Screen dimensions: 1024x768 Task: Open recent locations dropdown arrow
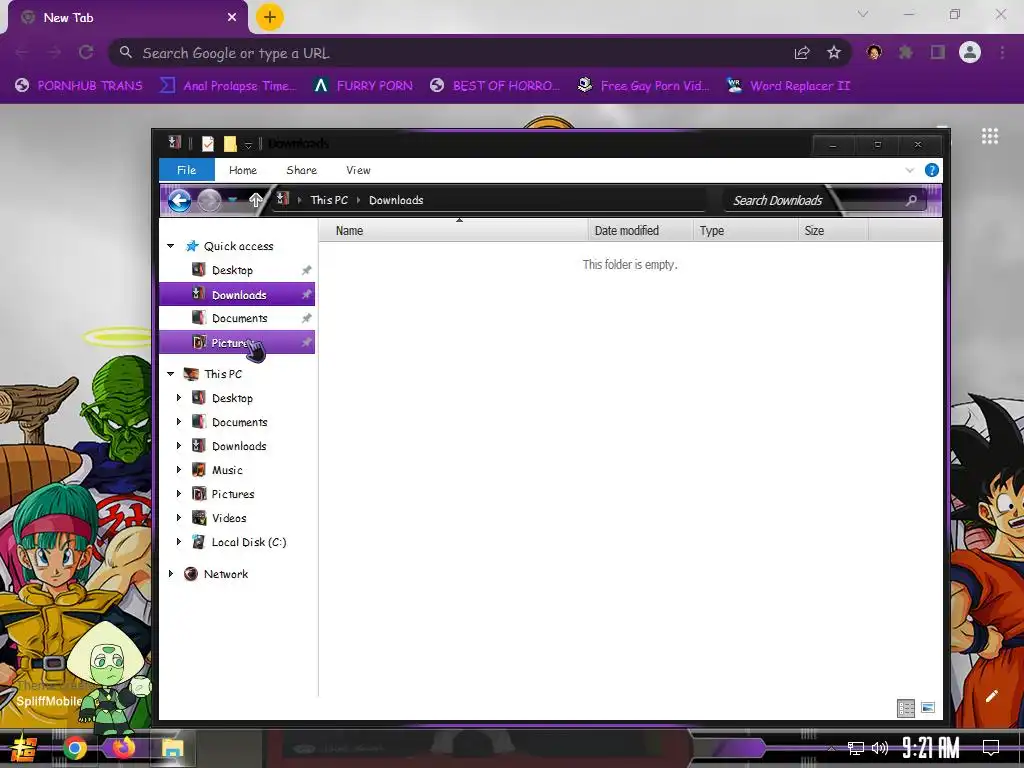(x=232, y=200)
